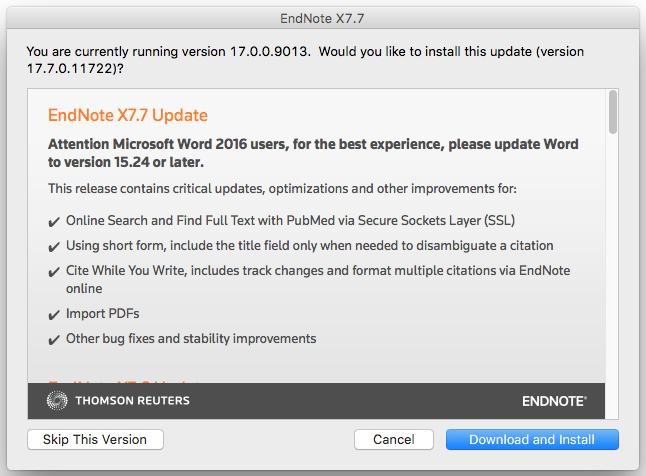Click the ENDNOTE logo in banner
This screenshot has height=476, width=646.
[554, 401]
